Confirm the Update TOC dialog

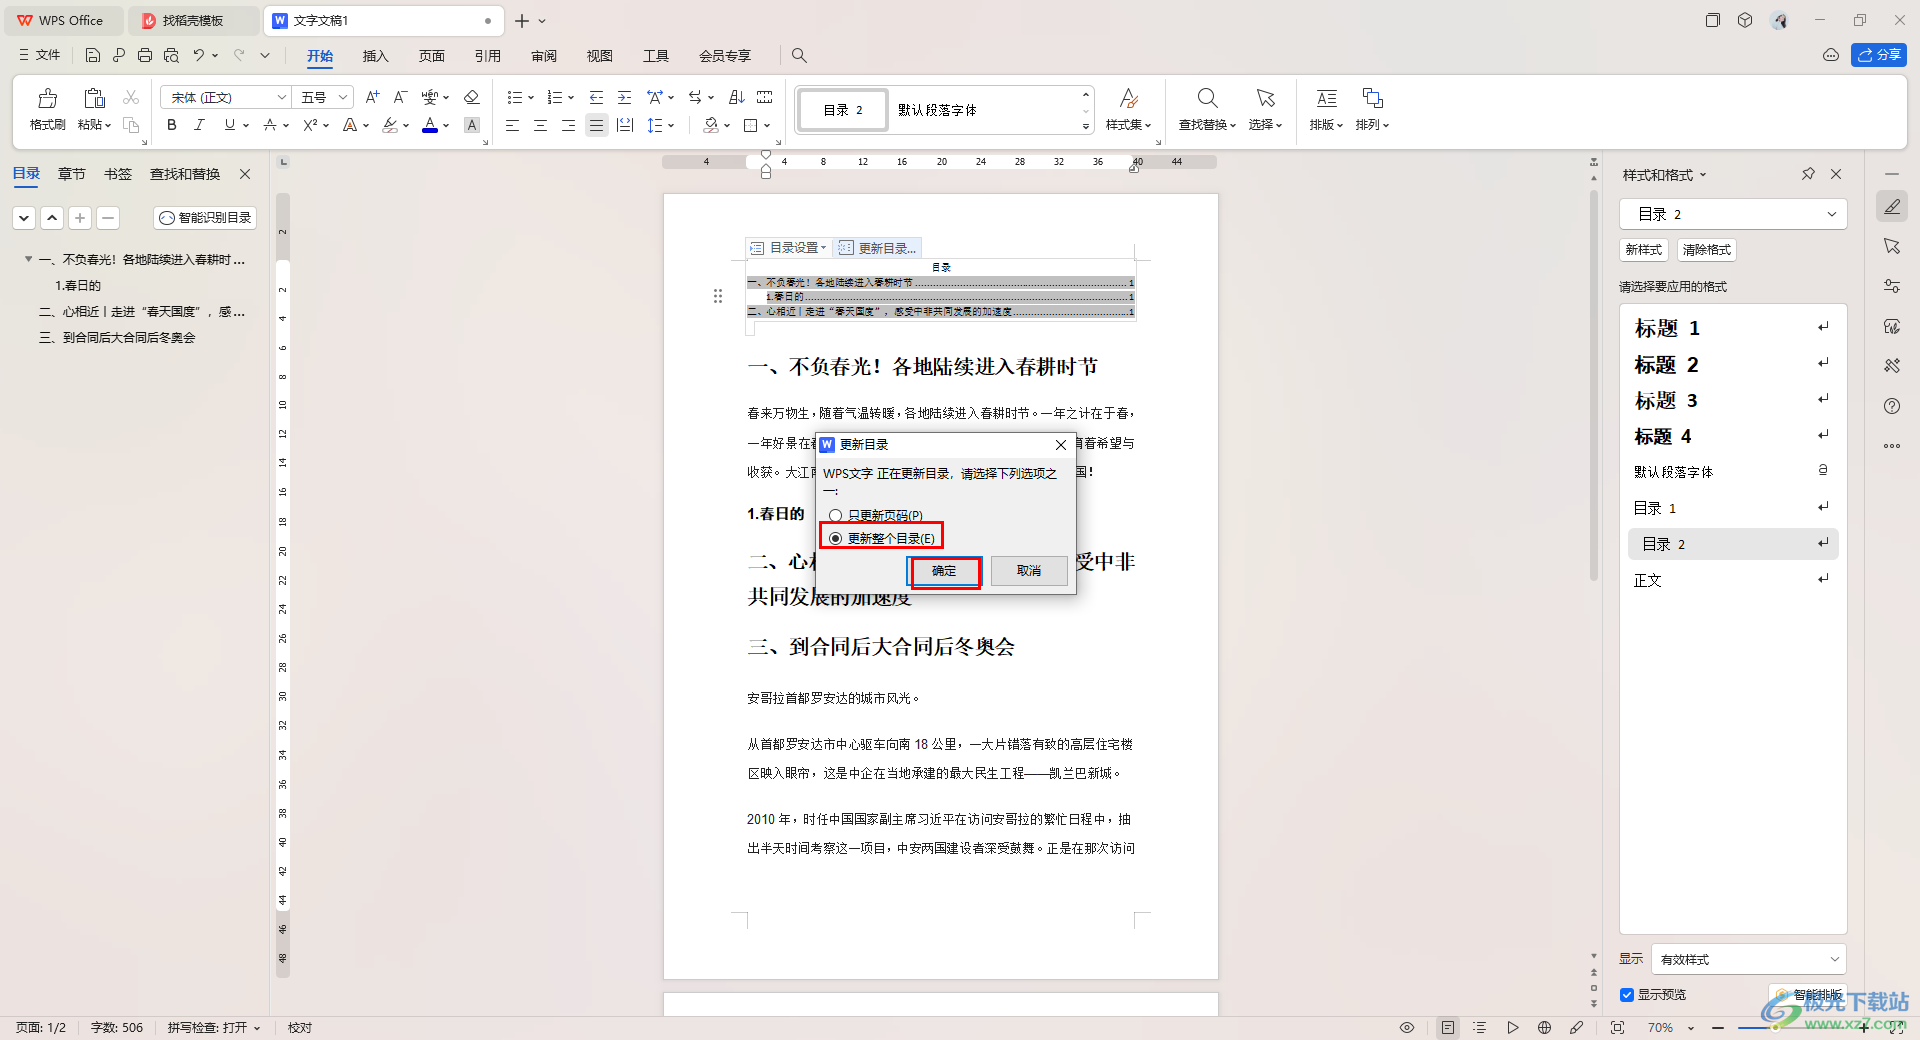pyautogui.click(x=944, y=571)
